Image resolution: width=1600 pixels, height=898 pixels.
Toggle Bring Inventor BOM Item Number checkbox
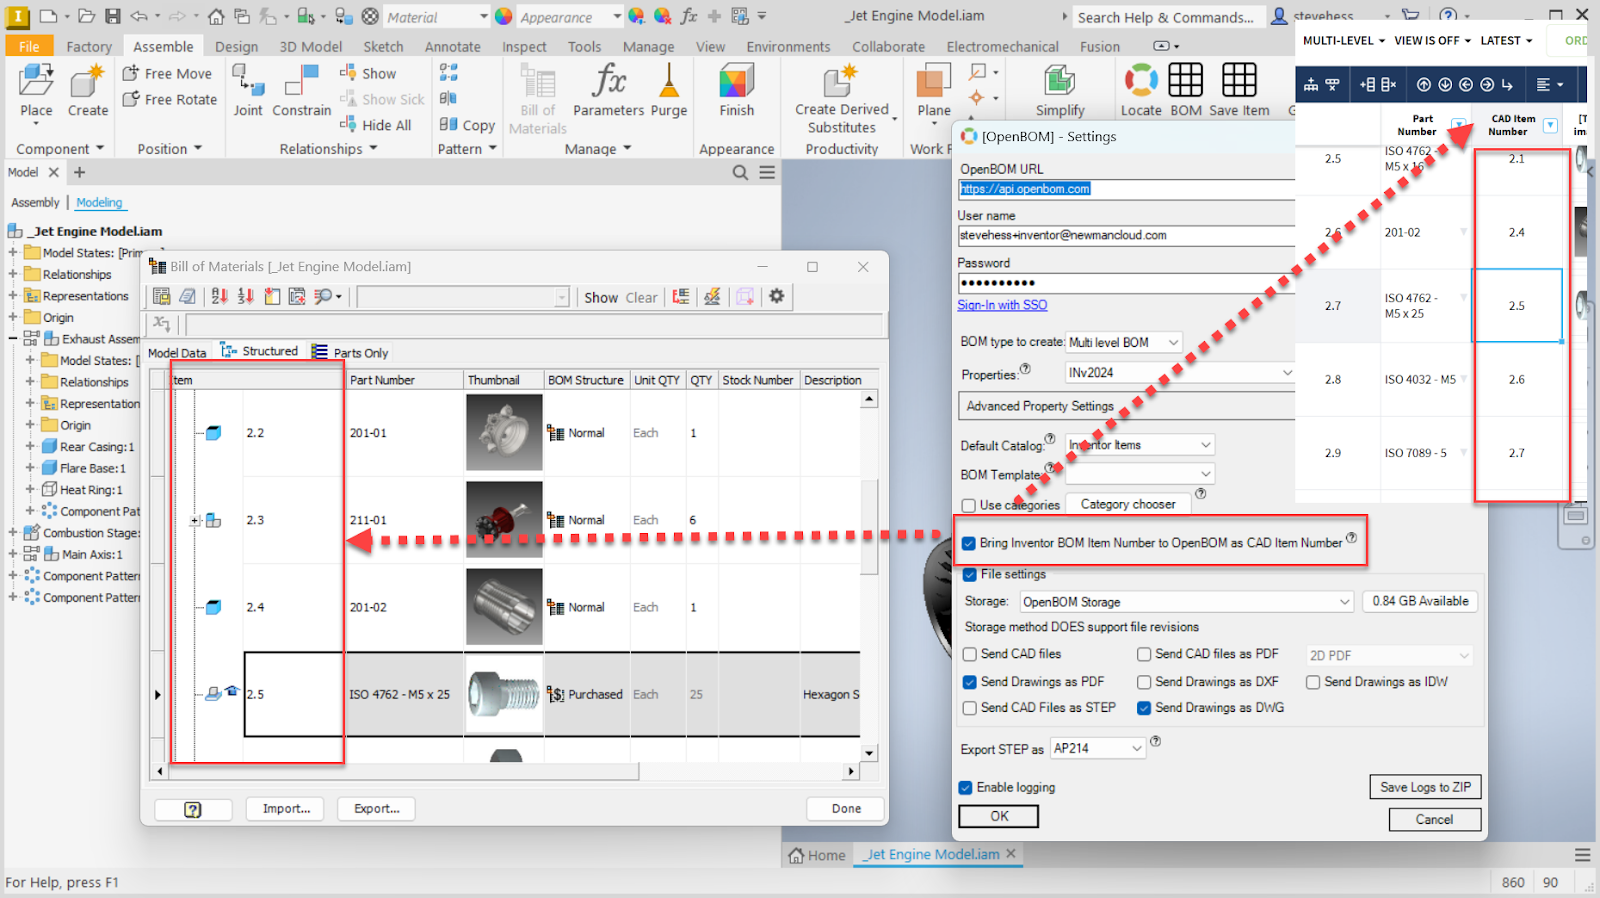[968, 543]
